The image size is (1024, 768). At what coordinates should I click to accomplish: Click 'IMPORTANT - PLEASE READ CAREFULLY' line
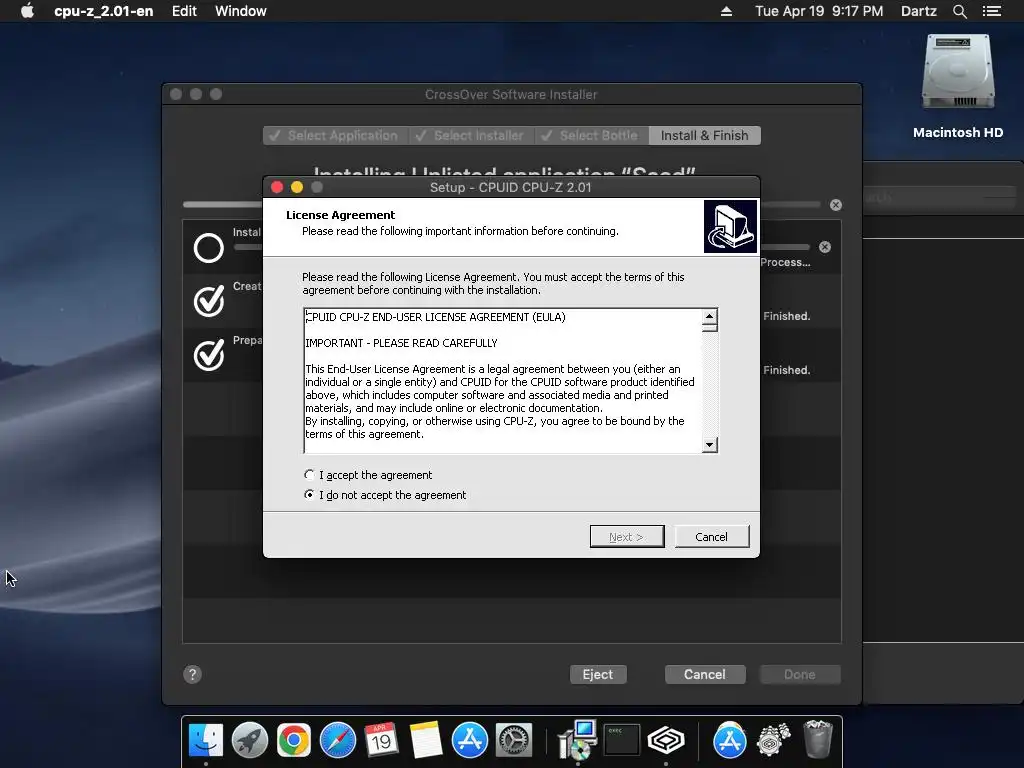tap(401, 343)
